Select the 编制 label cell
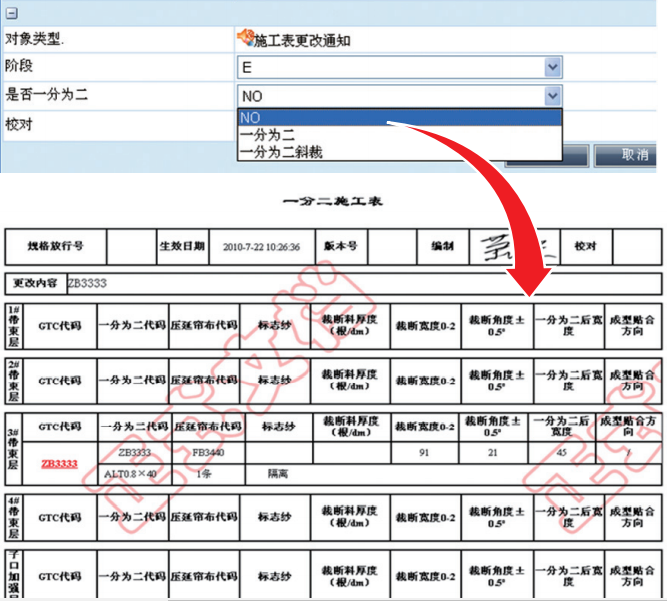 coord(442,246)
